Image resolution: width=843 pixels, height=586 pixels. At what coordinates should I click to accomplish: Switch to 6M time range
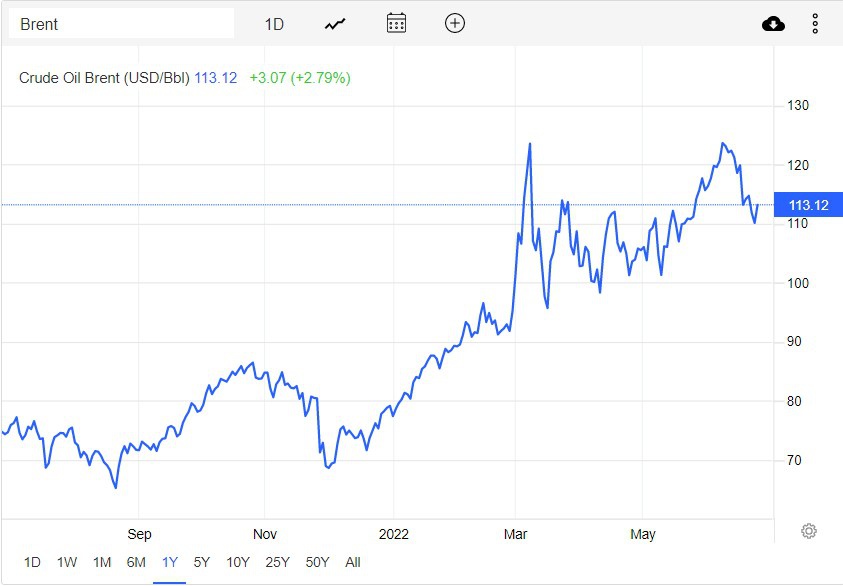click(136, 562)
